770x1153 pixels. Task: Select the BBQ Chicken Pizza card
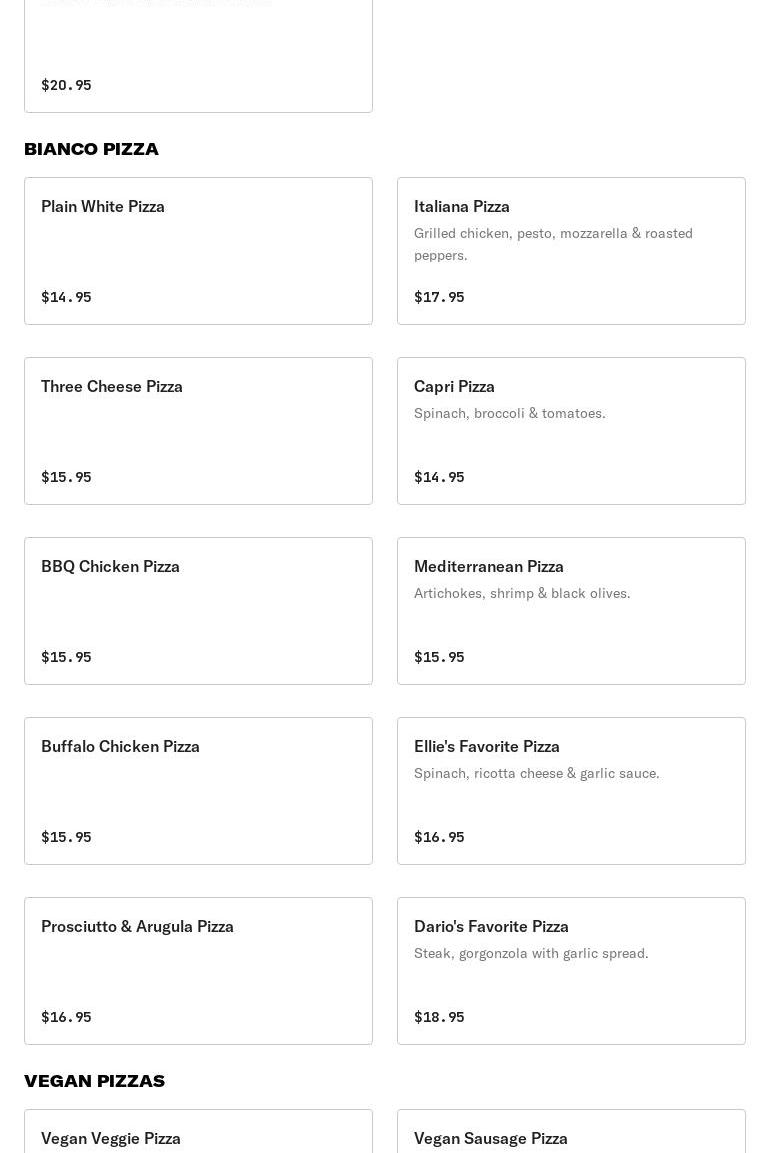(198, 610)
